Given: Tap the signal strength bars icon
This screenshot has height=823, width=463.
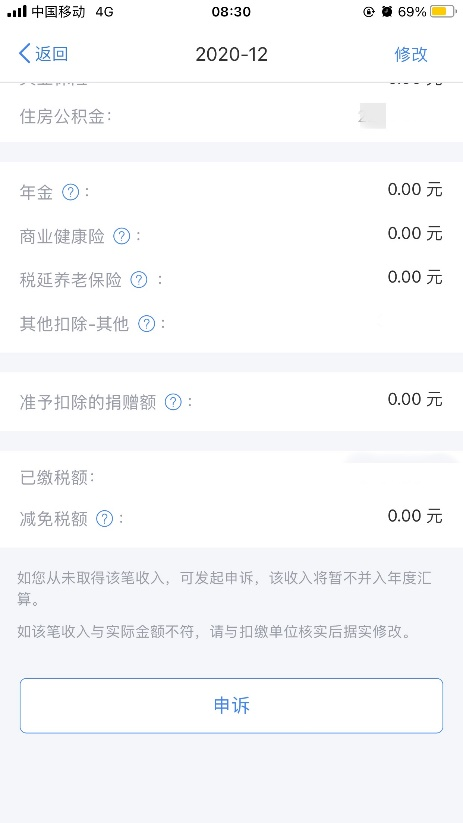Looking at the screenshot, I should [17, 12].
